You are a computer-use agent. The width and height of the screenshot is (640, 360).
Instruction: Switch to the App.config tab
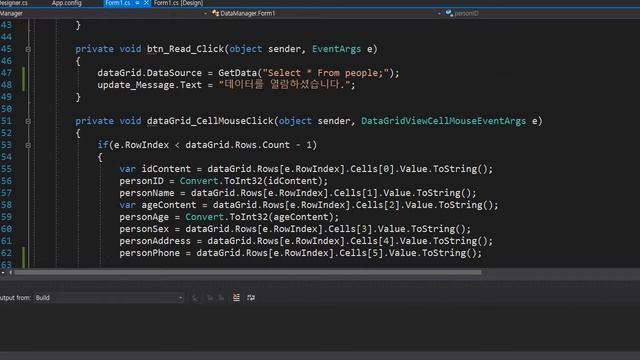[67, 3]
